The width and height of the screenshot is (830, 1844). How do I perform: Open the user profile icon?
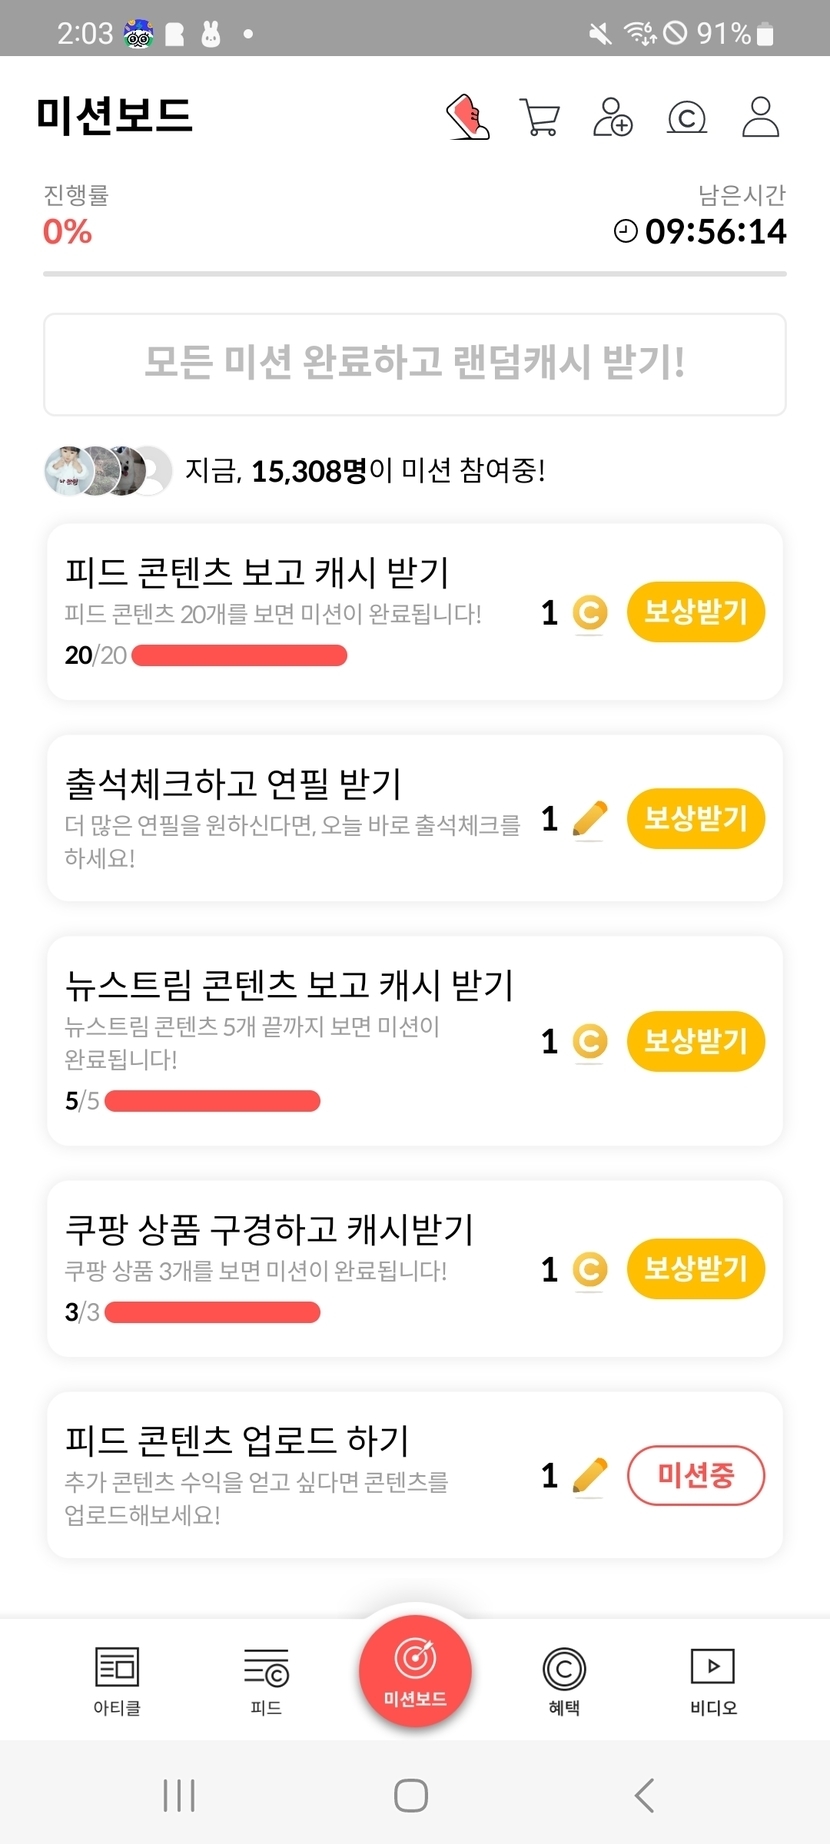(760, 118)
